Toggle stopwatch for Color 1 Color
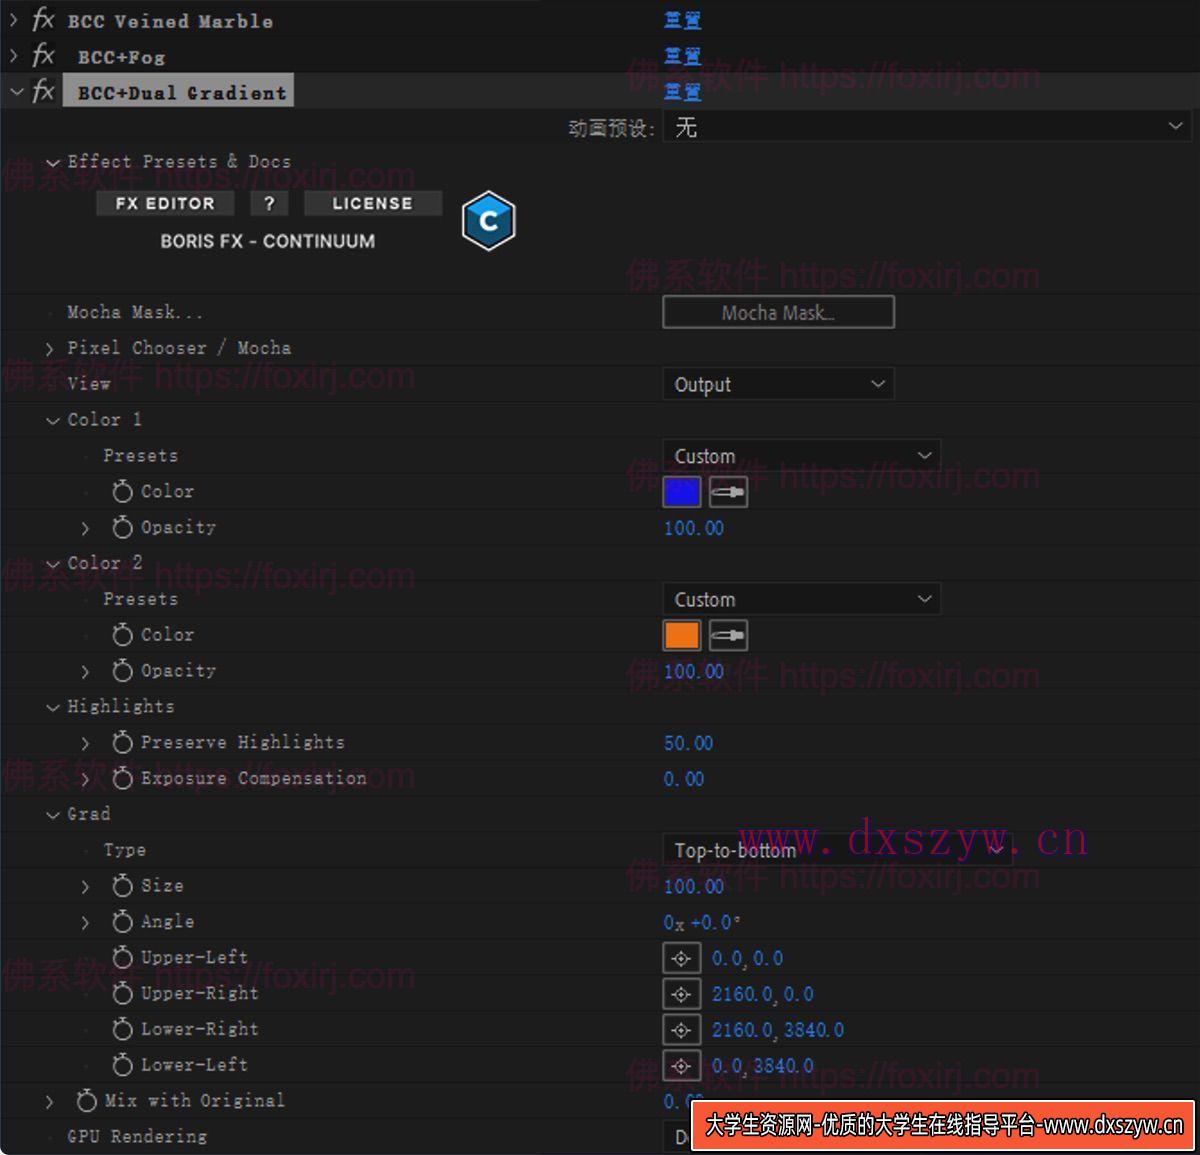The height and width of the screenshot is (1155, 1200). coord(122,491)
